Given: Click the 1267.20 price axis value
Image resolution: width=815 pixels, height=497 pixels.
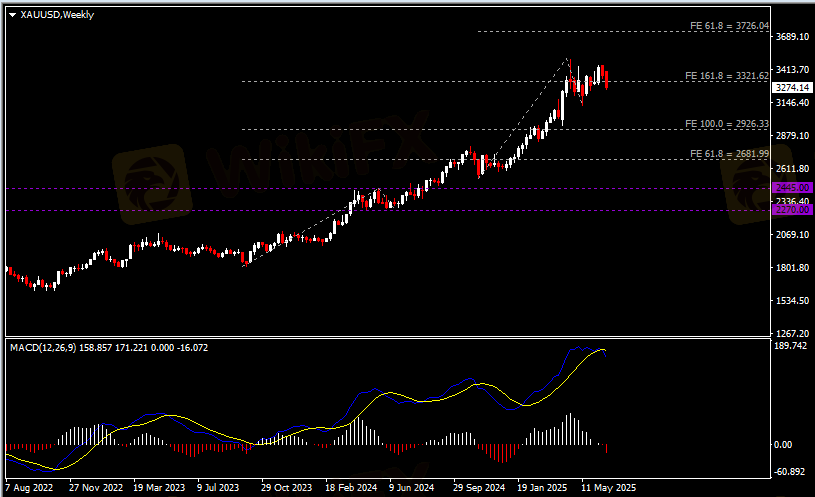Looking at the screenshot, I should 791,333.
